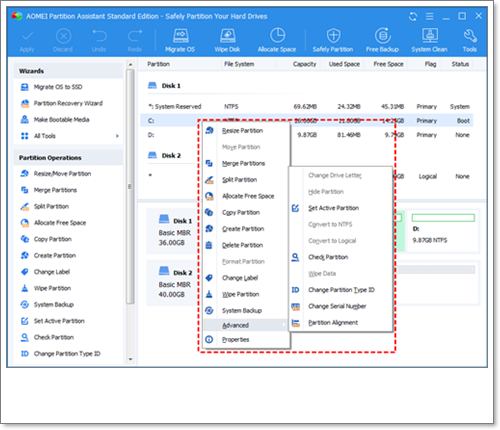Click the System Clean toolbar icon
This screenshot has height=430, width=500.
coord(429,40)
